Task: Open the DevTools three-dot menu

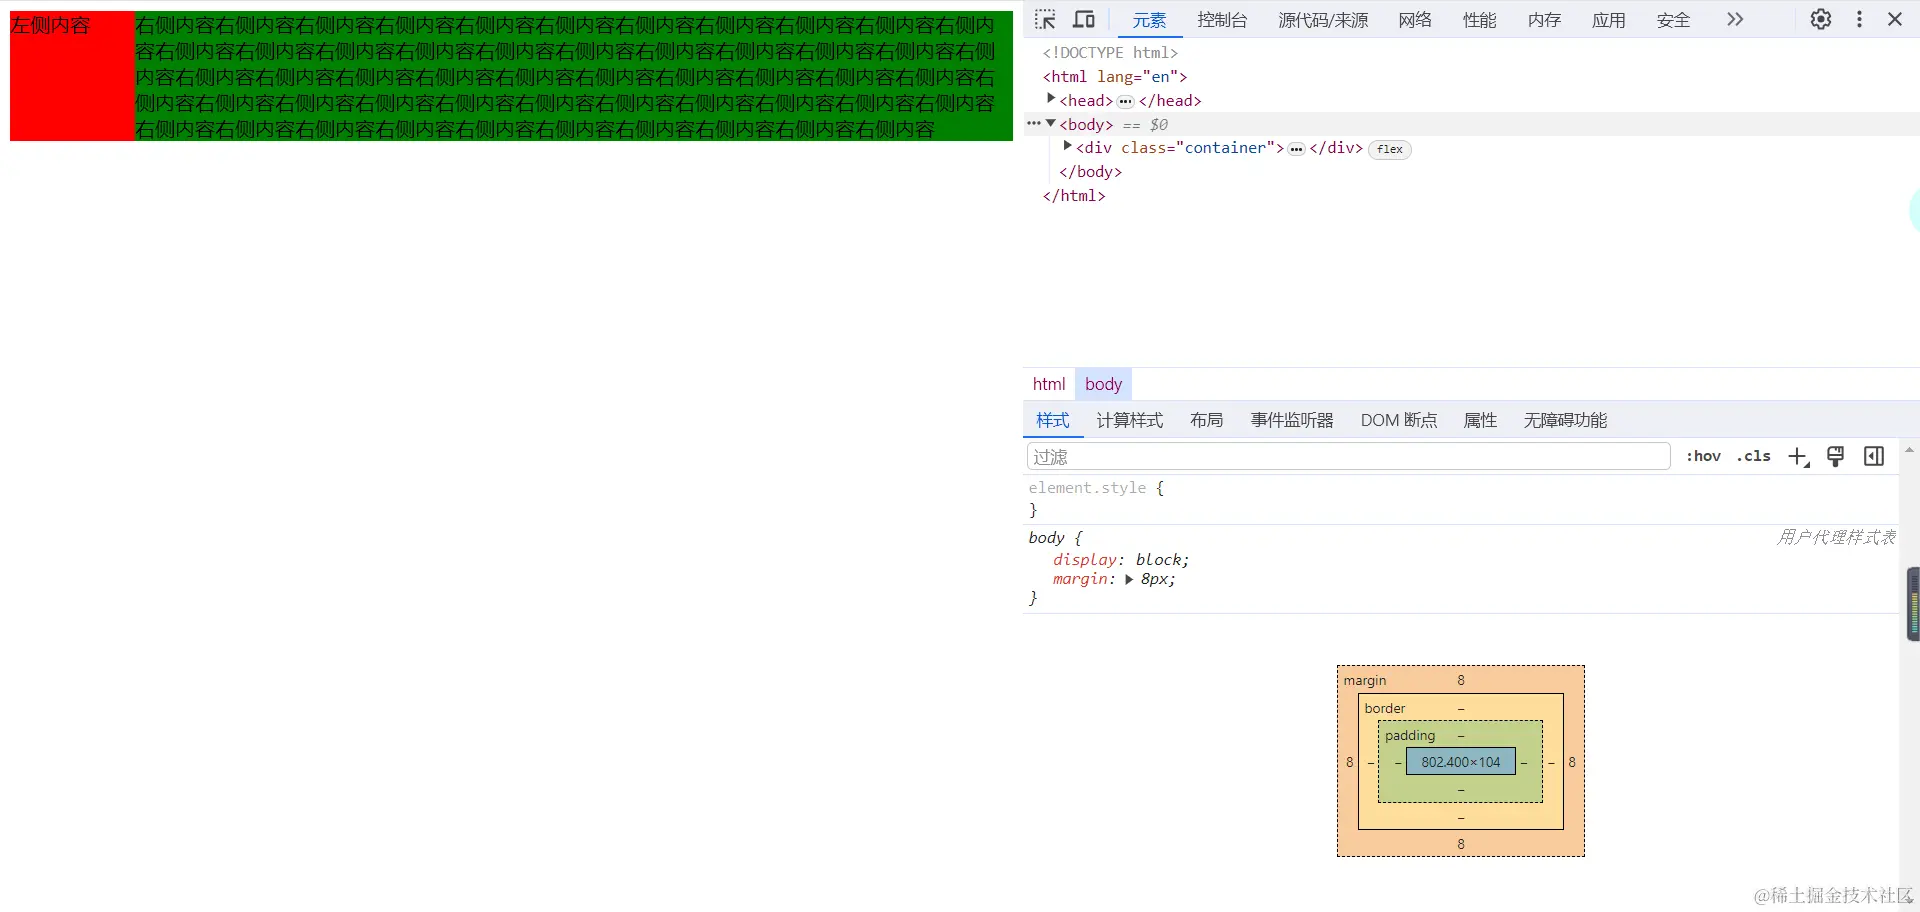Action: (x=1859, y=20)
